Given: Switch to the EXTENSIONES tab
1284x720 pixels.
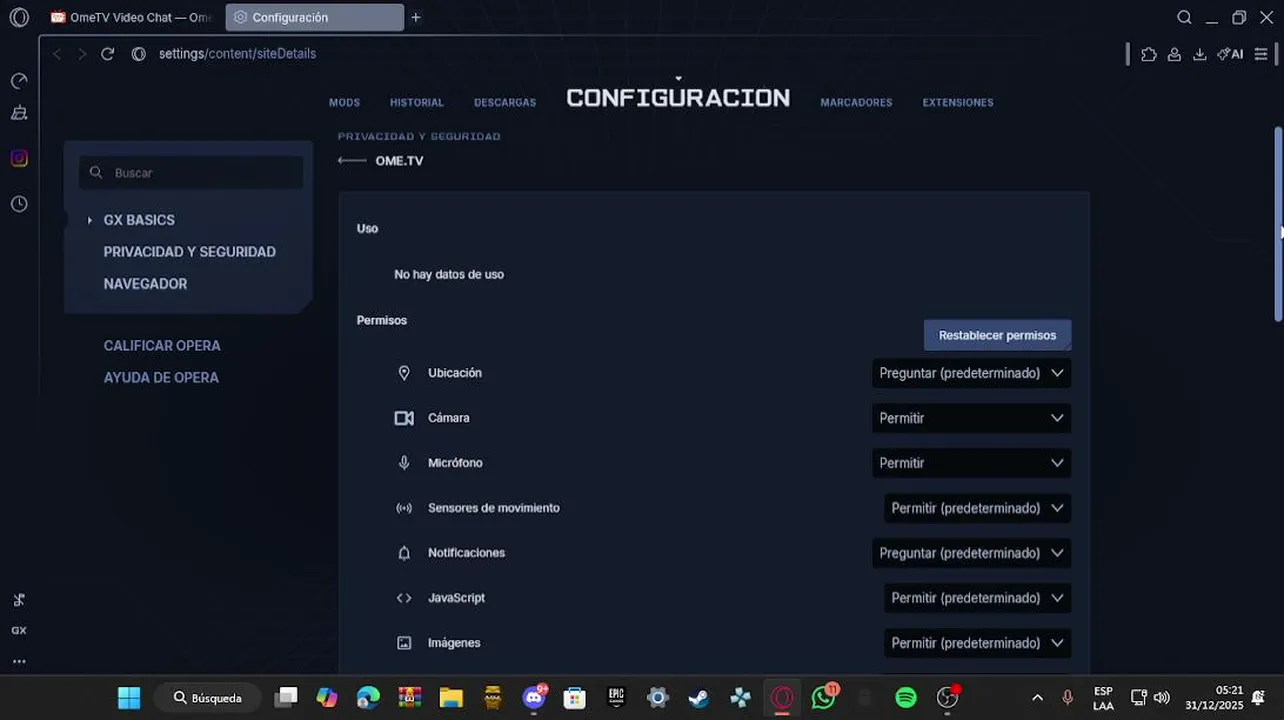Looking at the screenshot, I should pos(958,103).
